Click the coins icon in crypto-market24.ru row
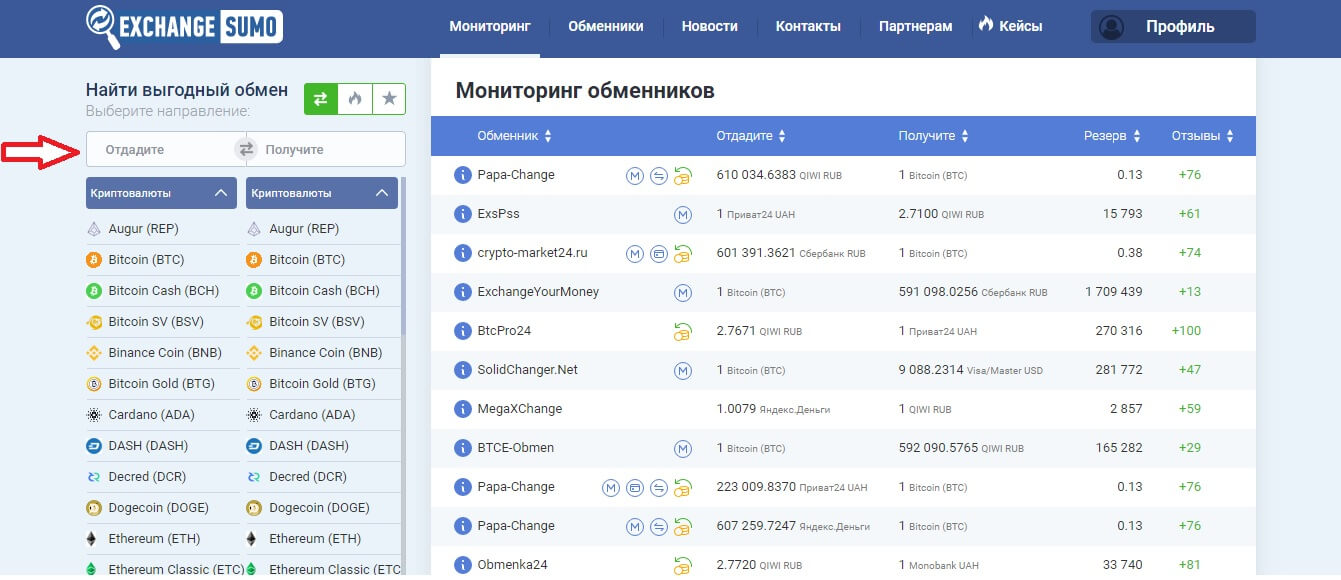1341x580 pixels. 683,253
